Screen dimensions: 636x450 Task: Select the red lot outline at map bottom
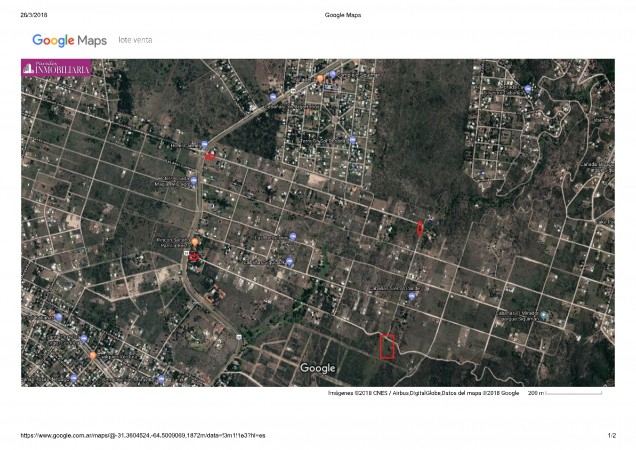coord(388,346)
